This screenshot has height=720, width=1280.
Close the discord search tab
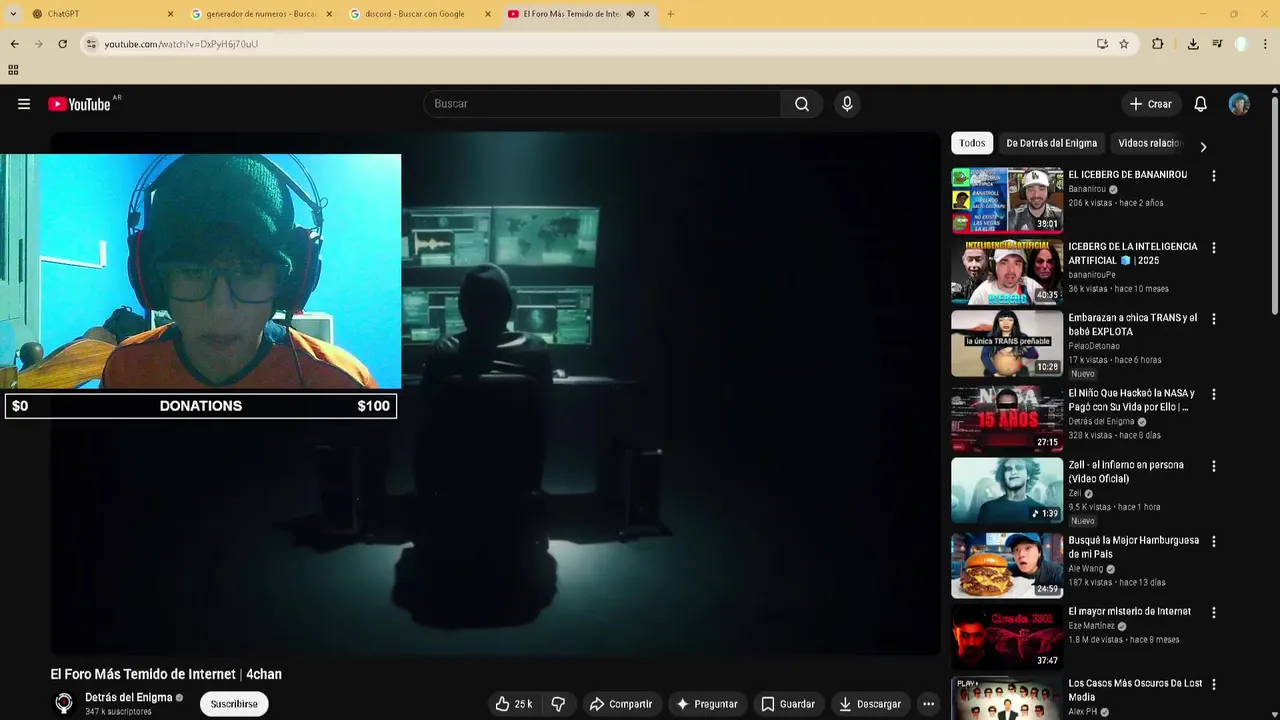tap(488, 14)
